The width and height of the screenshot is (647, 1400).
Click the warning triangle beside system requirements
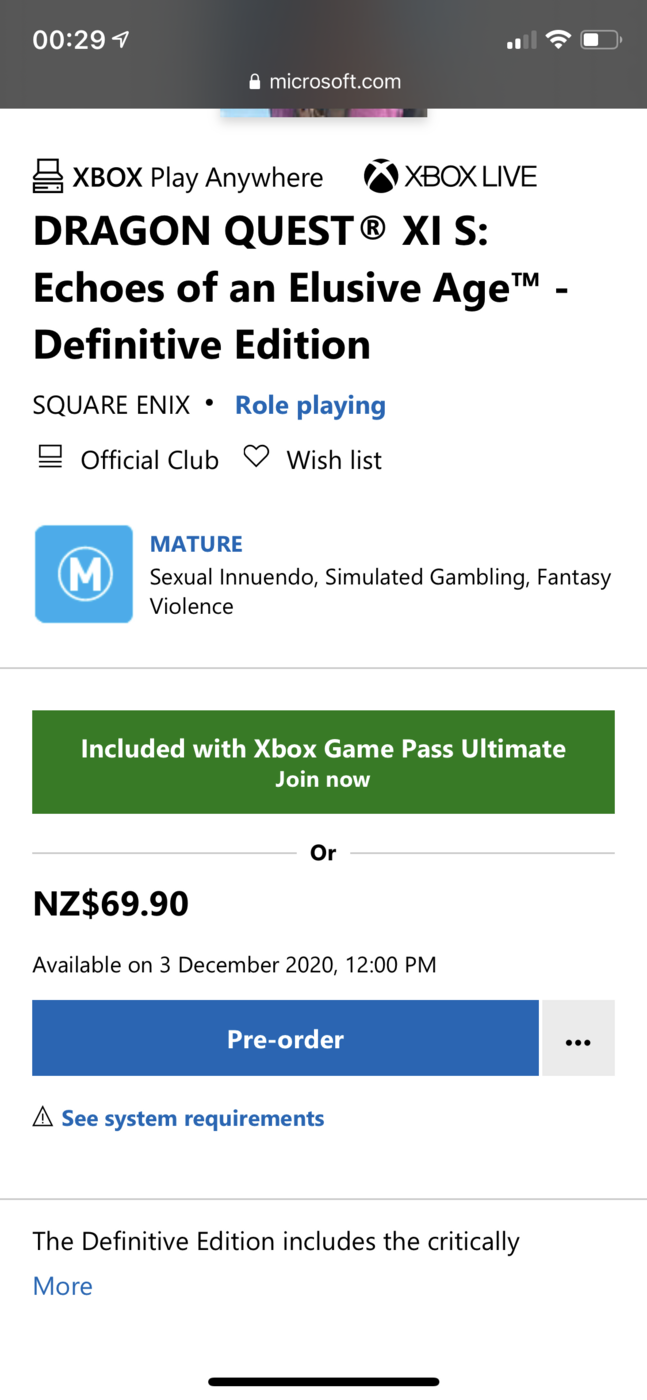point(43,1118)
